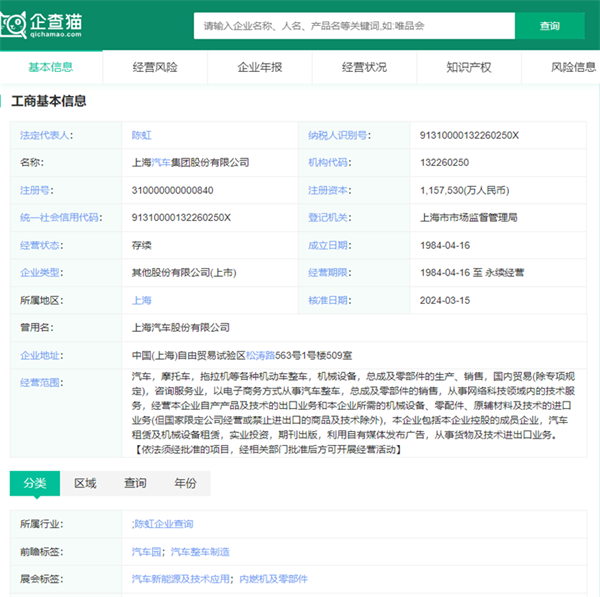Viewport: 600px width, 597px height.
Task: Switch to the 基本信息 tab
Action: point(50,68)
